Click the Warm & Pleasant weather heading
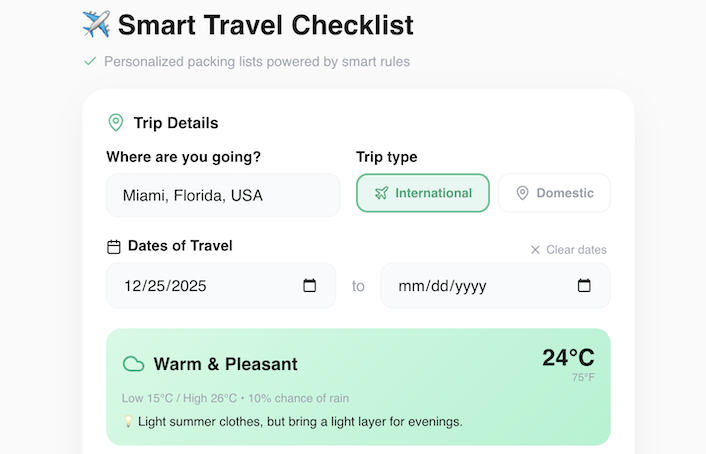 pos(225,364)
